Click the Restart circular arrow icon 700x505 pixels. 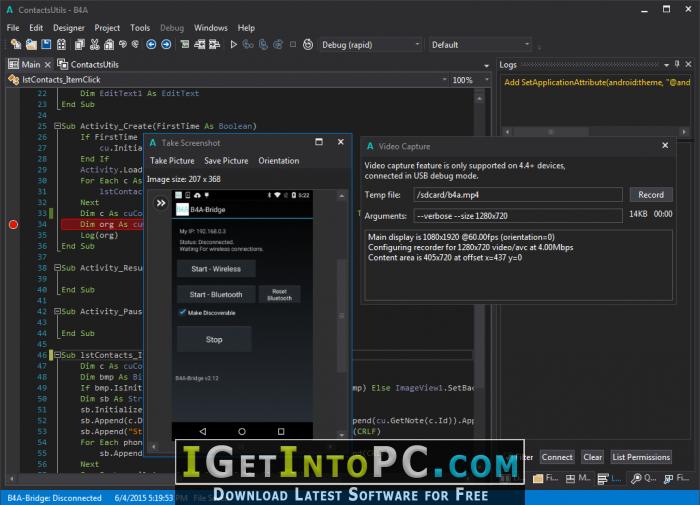coord(308,45)
